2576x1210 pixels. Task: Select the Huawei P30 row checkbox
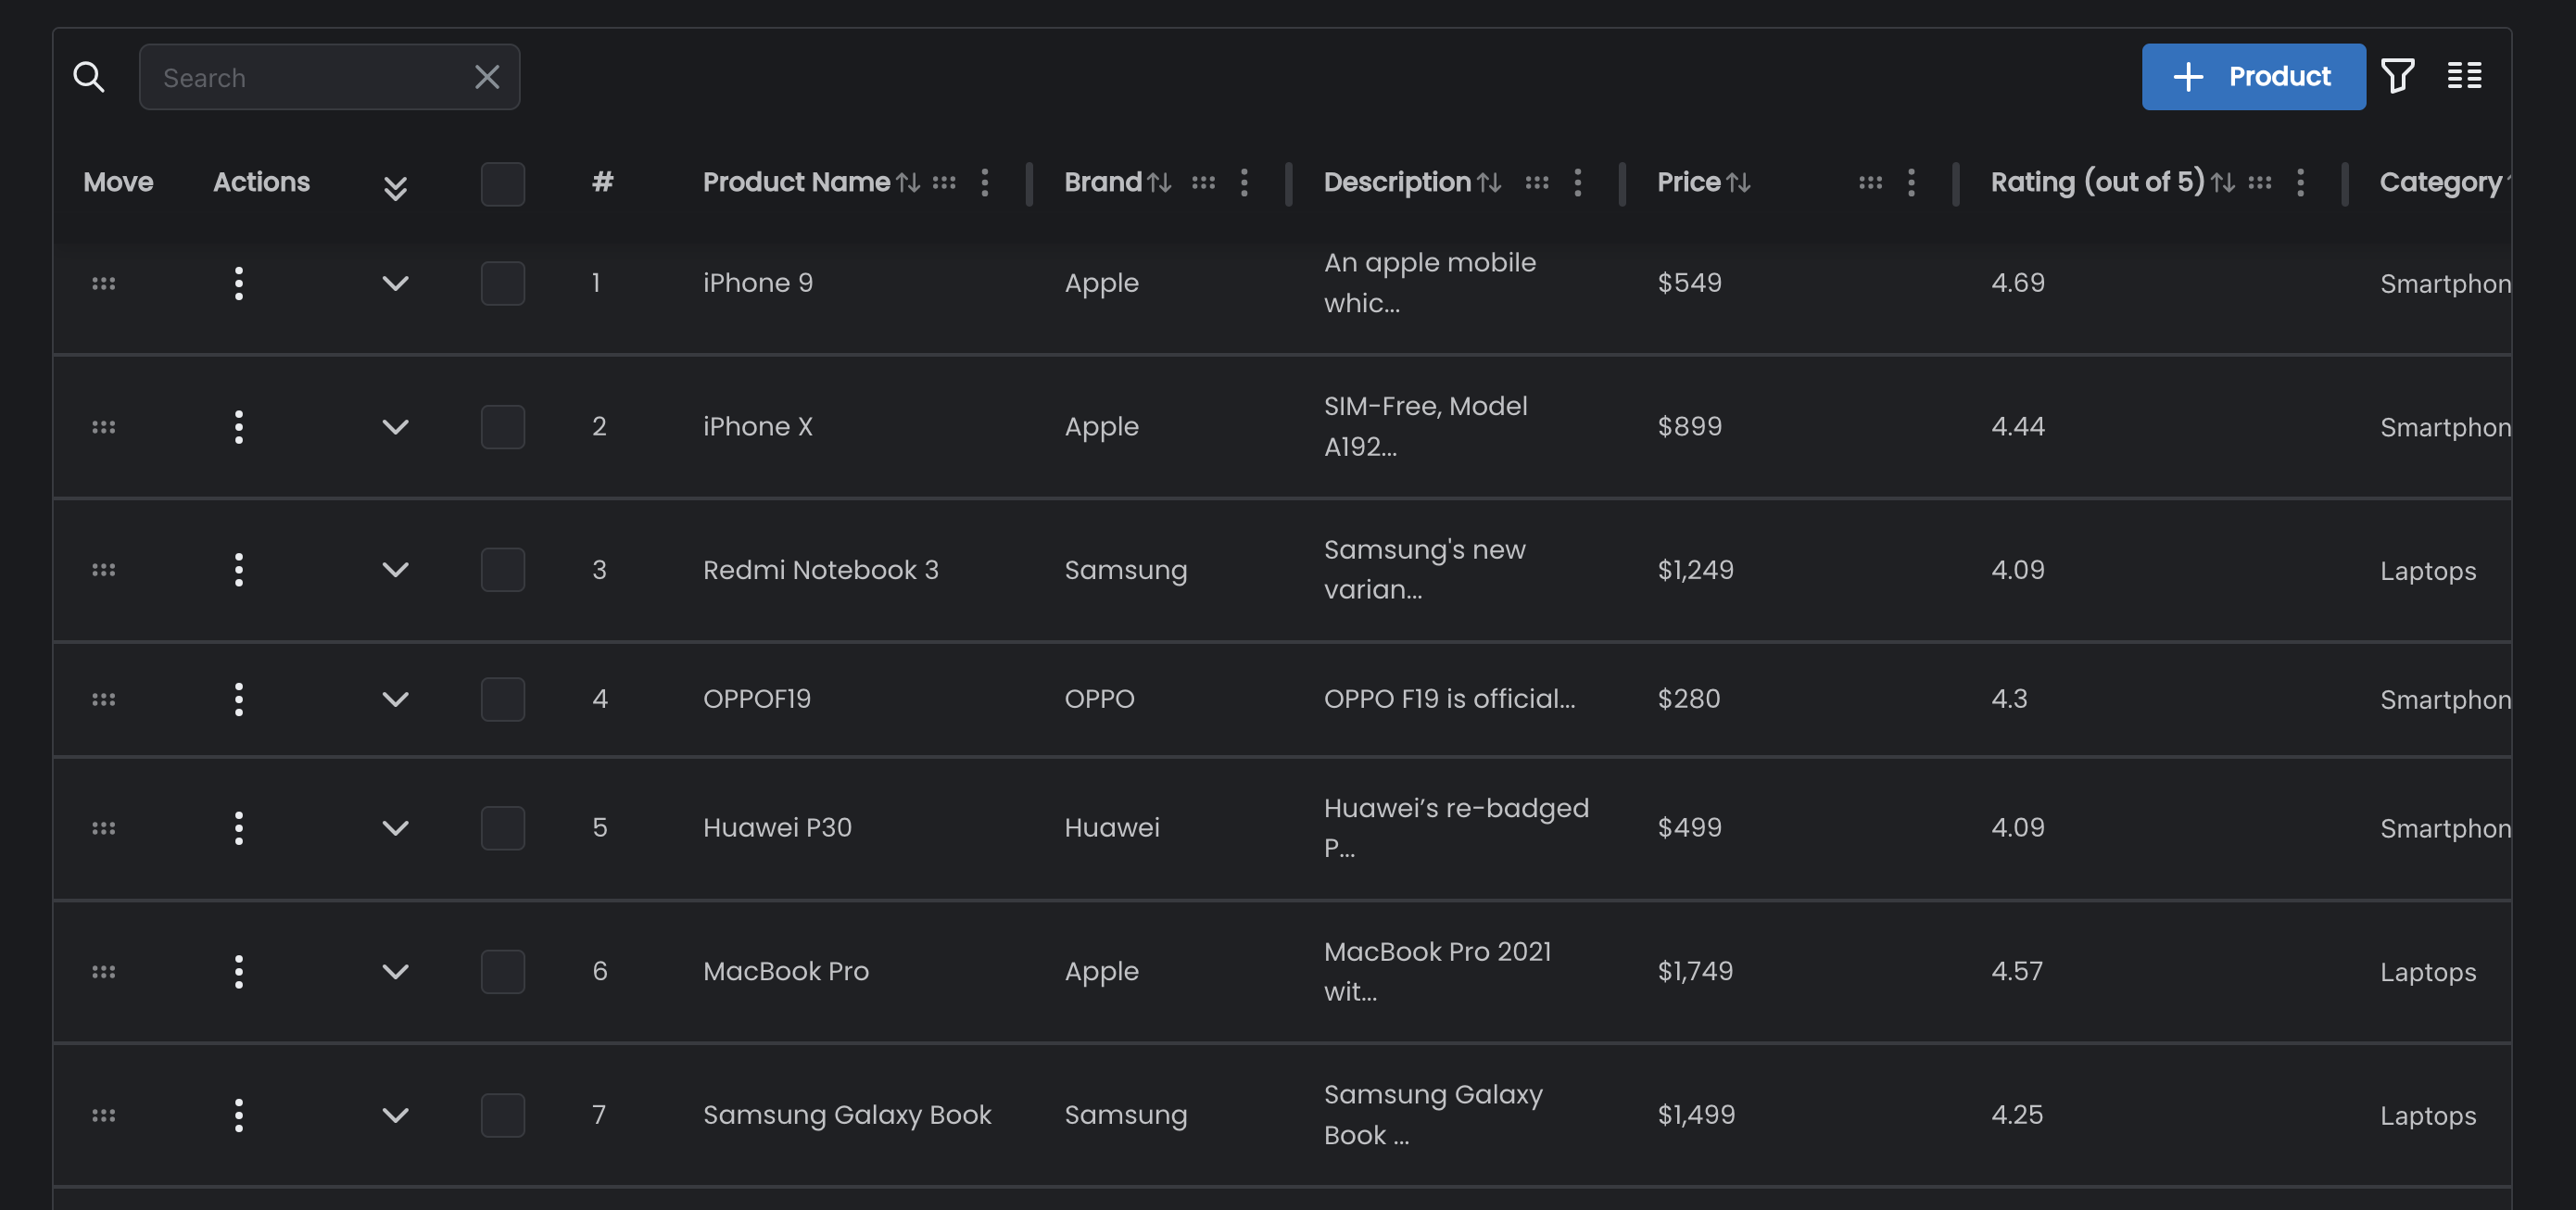[x=502, y=828]
